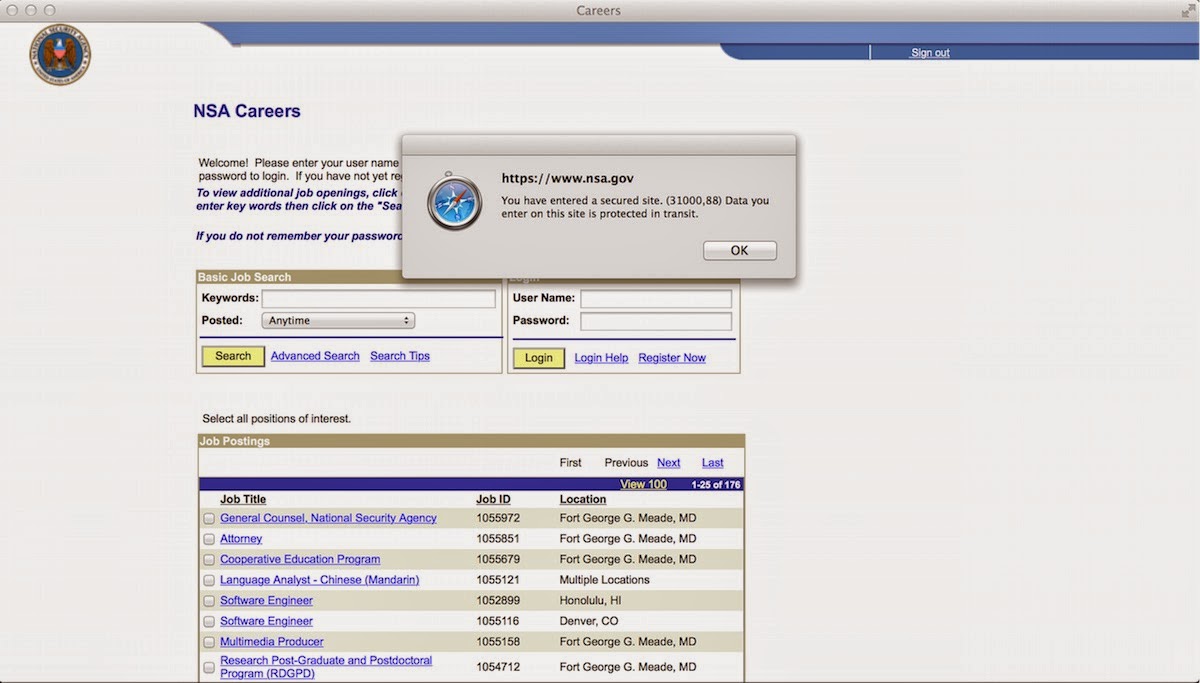Open the Cooperative Education Program posting
Viewport: 1200px width, 683px height.
pyautogui.click(x=300, y=559)
